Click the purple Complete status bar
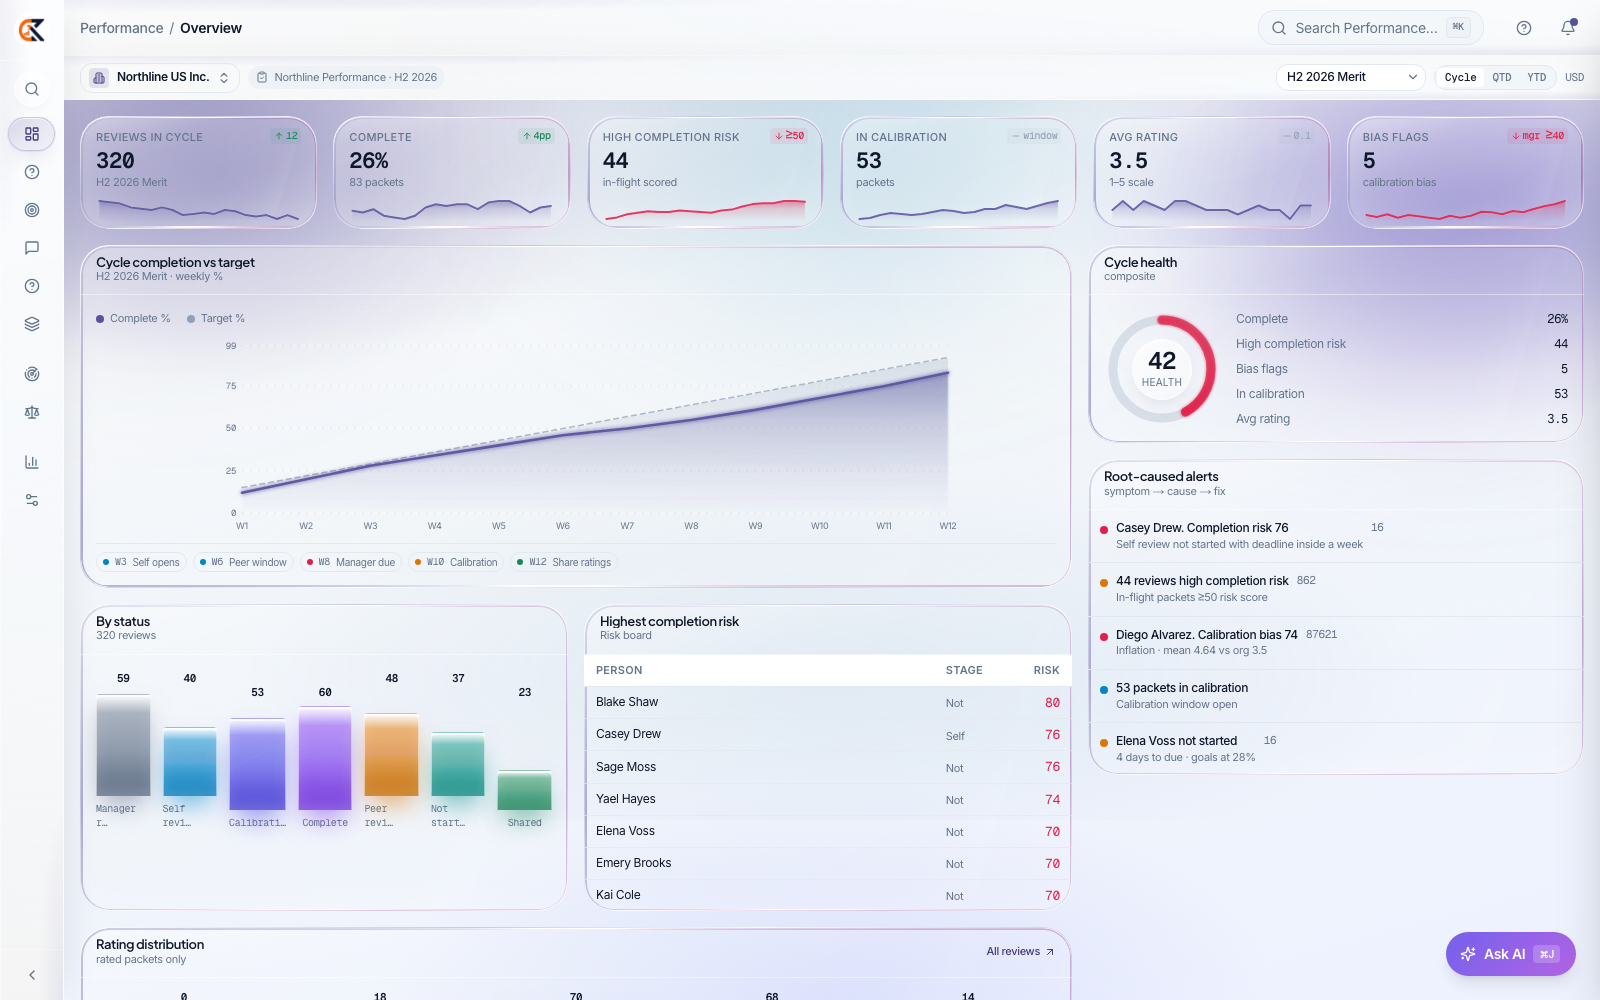 coord(325,758)
